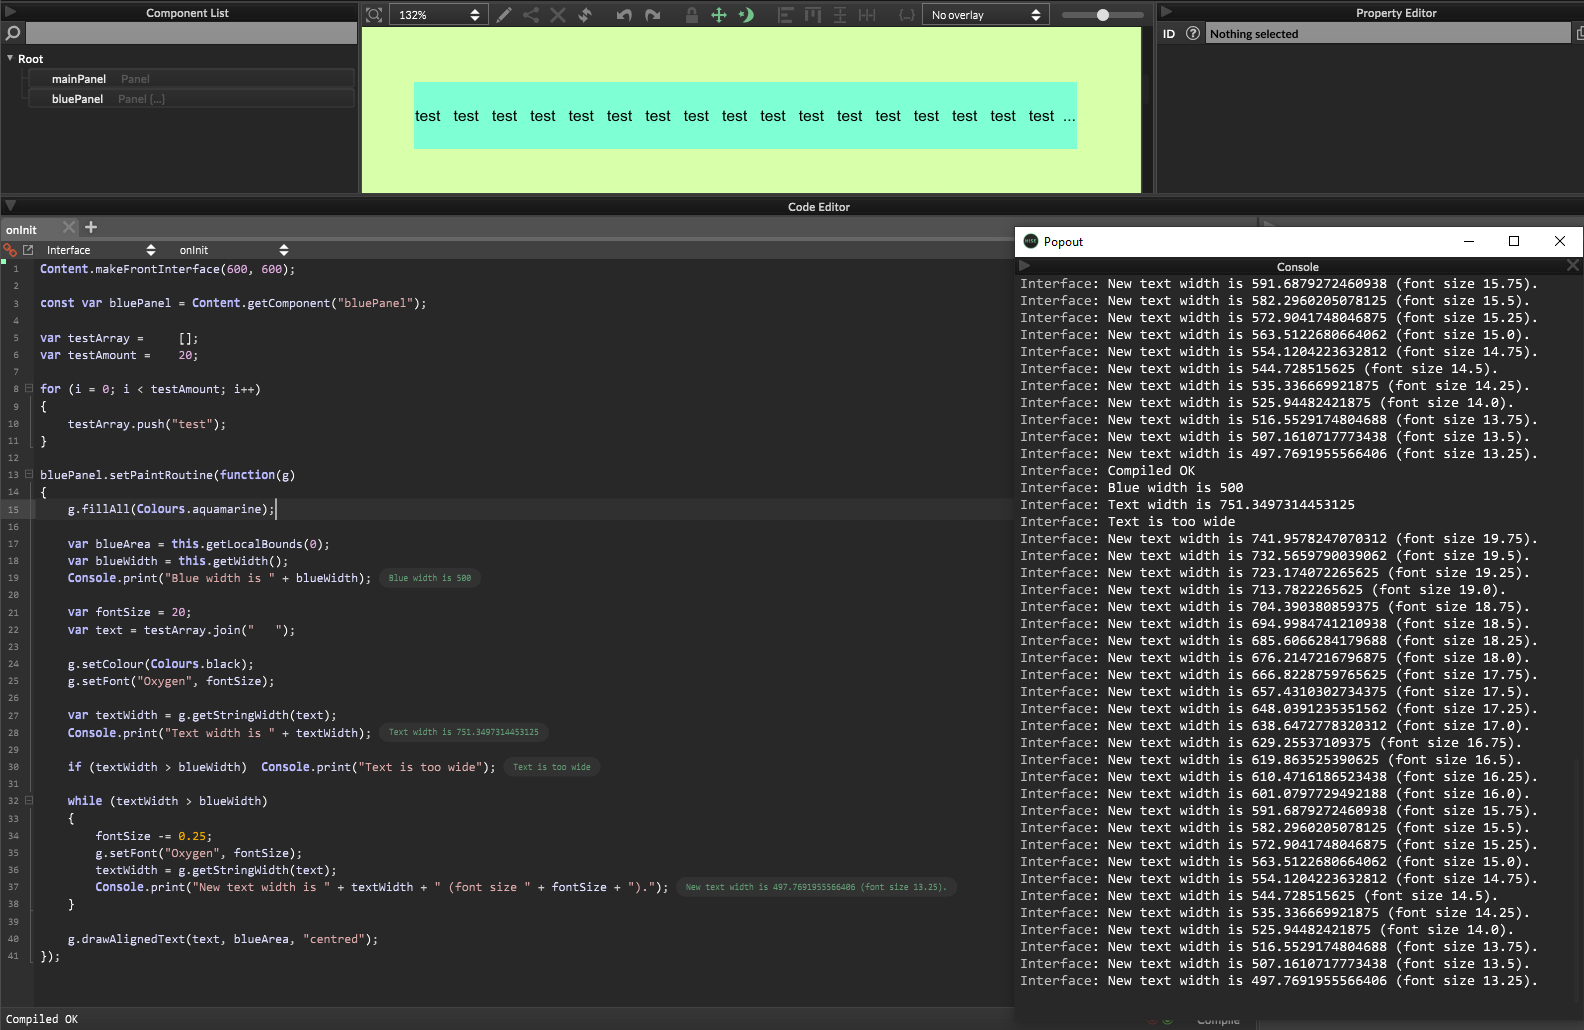
Task: Add a new code editor tab
Action: [x=91, y=228]
